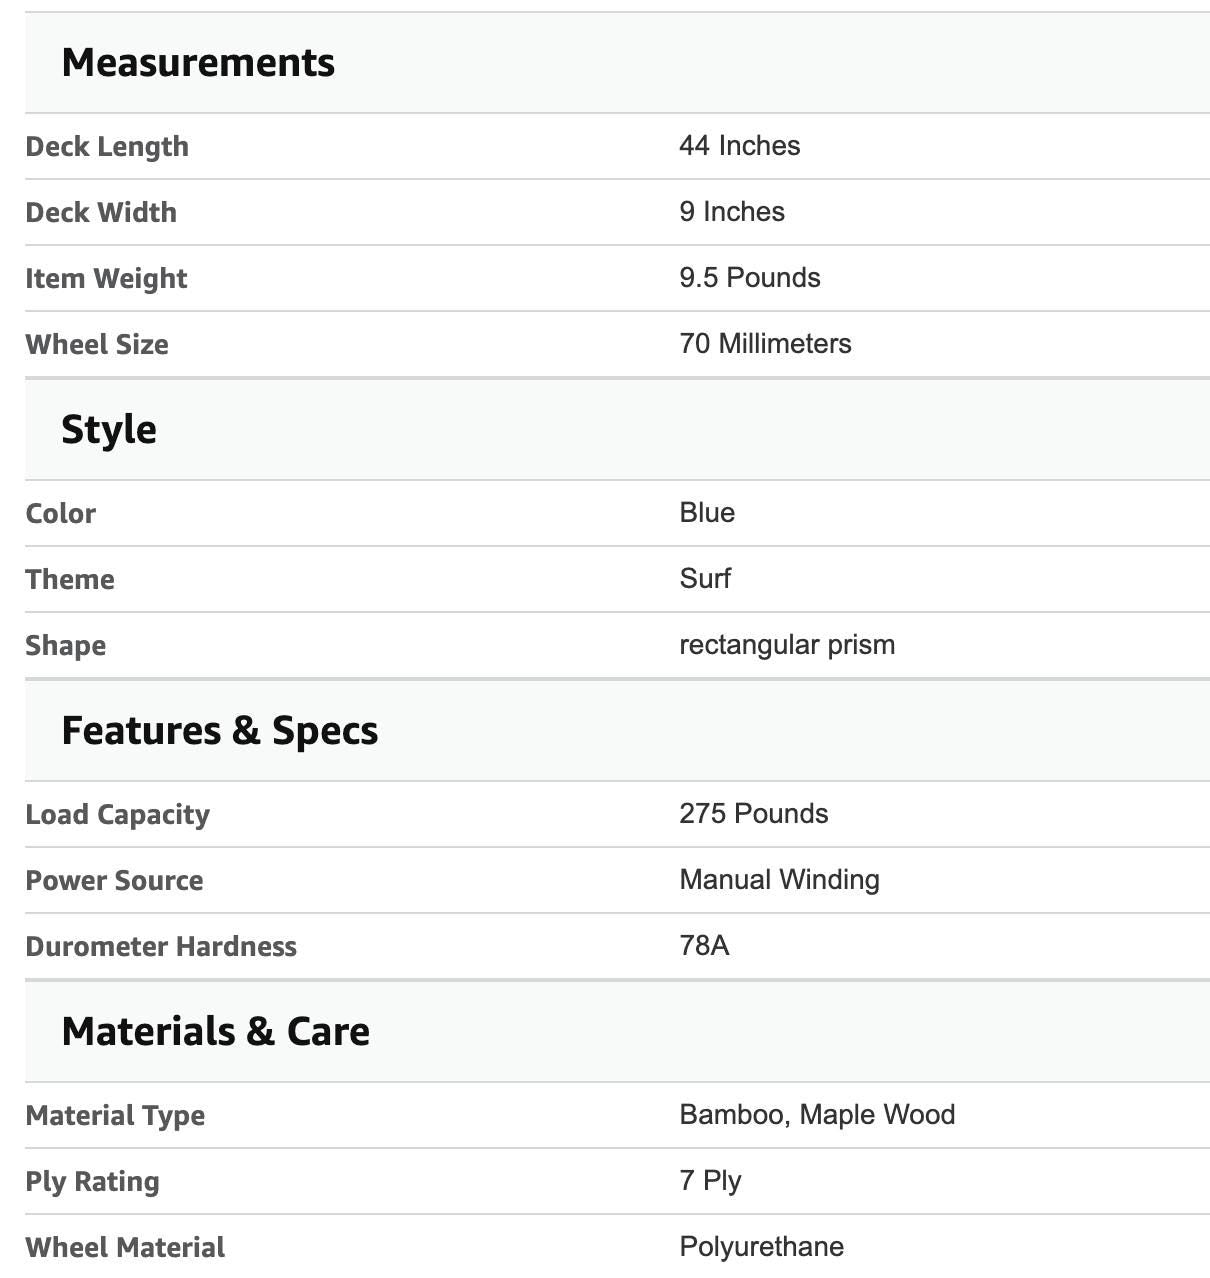The width and height of the screenshot is (1210, 1278).
Task: Click the Bamboo, Maple Wood value
Action: [x=817, y=1115]
